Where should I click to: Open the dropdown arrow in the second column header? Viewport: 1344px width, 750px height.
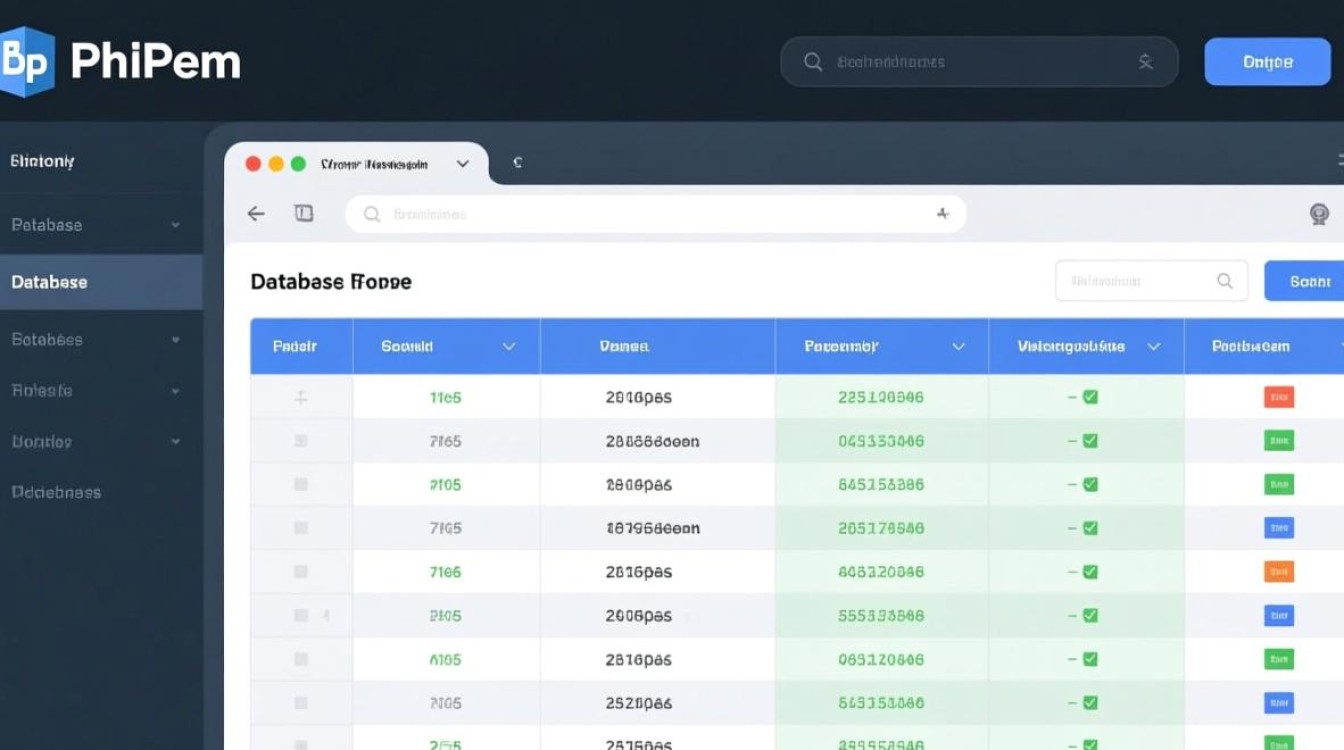pos(508,347)
